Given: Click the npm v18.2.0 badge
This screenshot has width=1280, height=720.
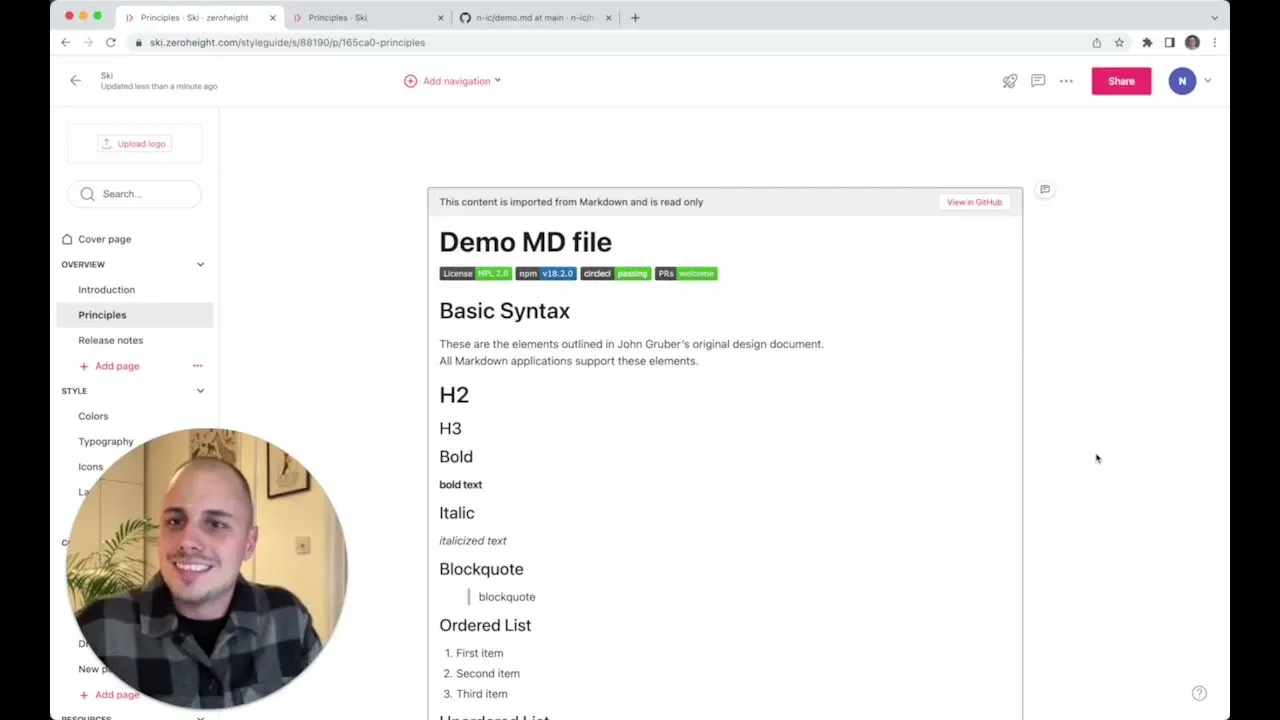Looking at the screenshot, I should point(546,273).
